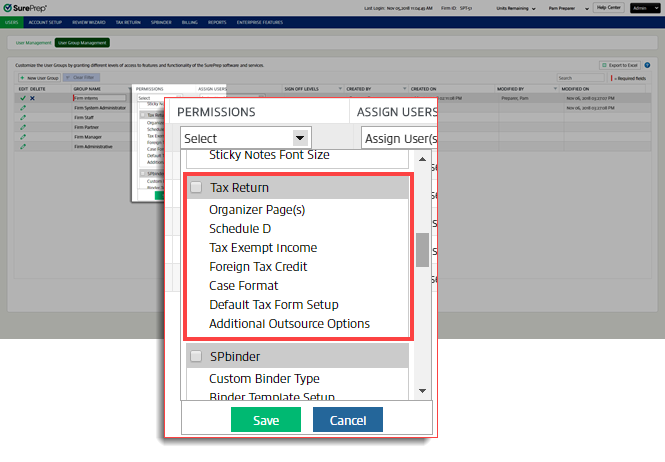This screenshot has height=462, width=665.
Task: Click the green checkmark to save row edit
Action: [x=22, y=98]
